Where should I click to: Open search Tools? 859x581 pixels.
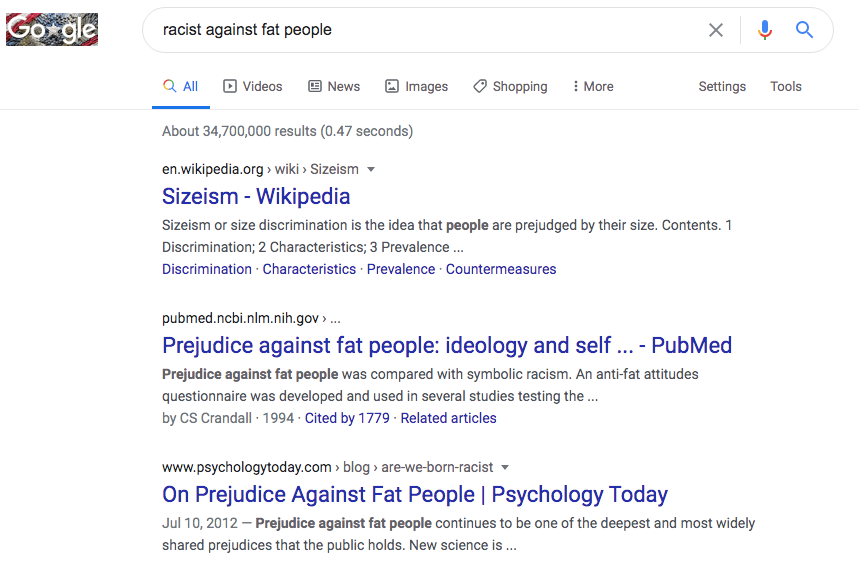click(786, 87)
